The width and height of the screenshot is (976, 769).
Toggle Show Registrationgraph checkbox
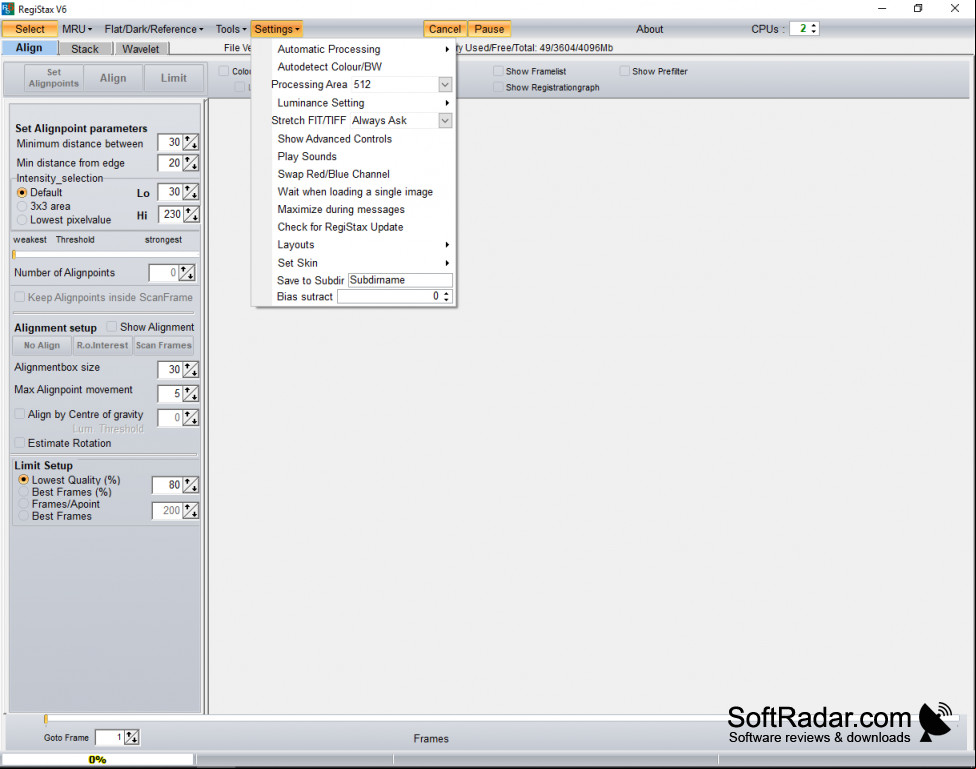click(498, 87)
